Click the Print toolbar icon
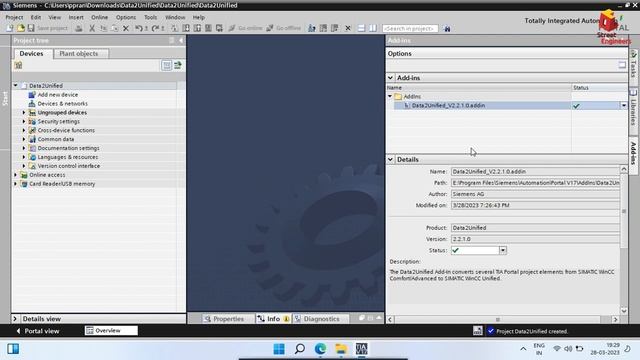The image size is (640, 360). (79, 28)
